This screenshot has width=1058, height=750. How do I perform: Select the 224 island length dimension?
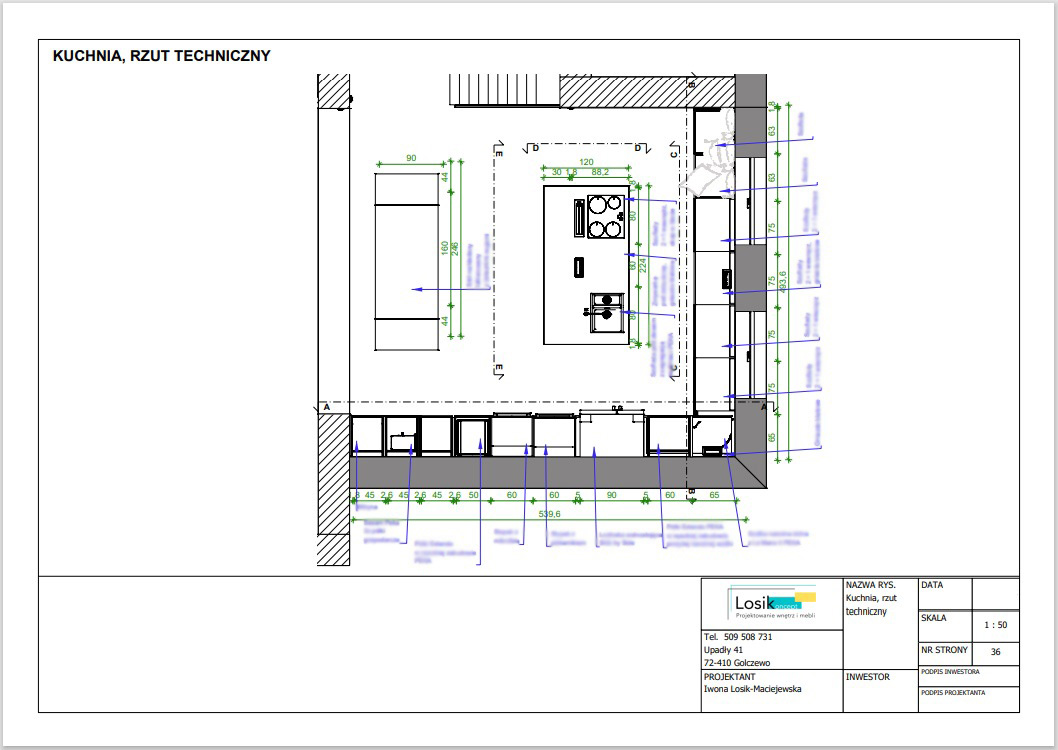[644, 265]
